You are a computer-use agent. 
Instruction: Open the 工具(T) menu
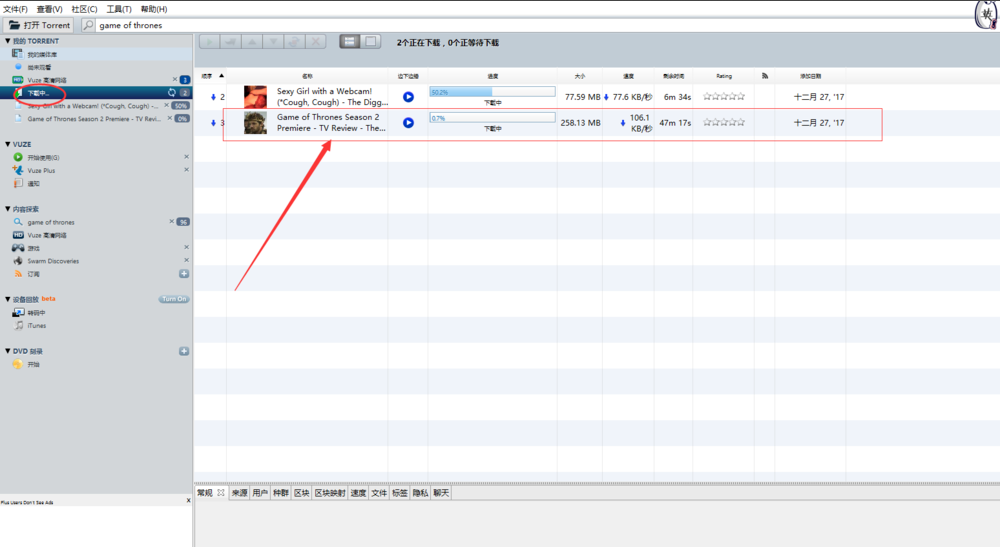[119, 9]
